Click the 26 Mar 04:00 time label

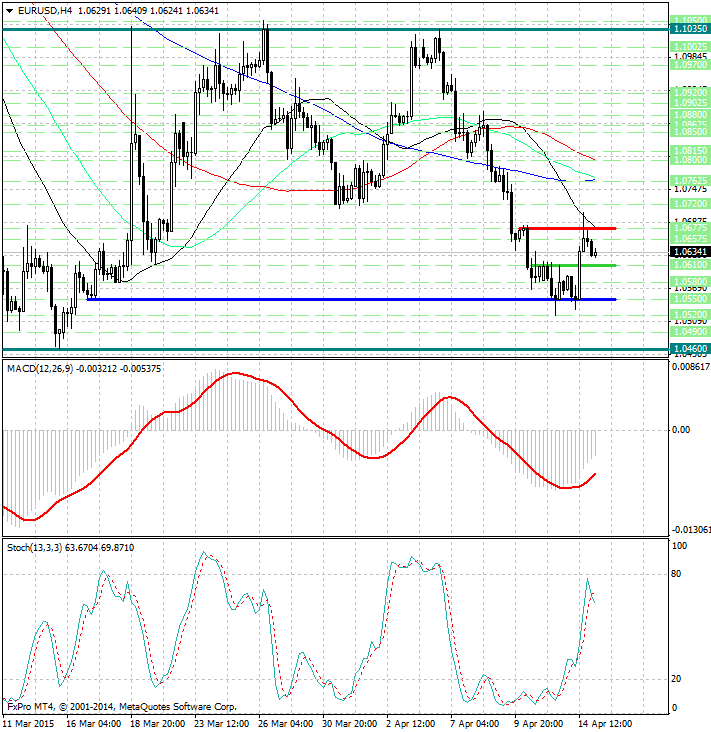286,724
